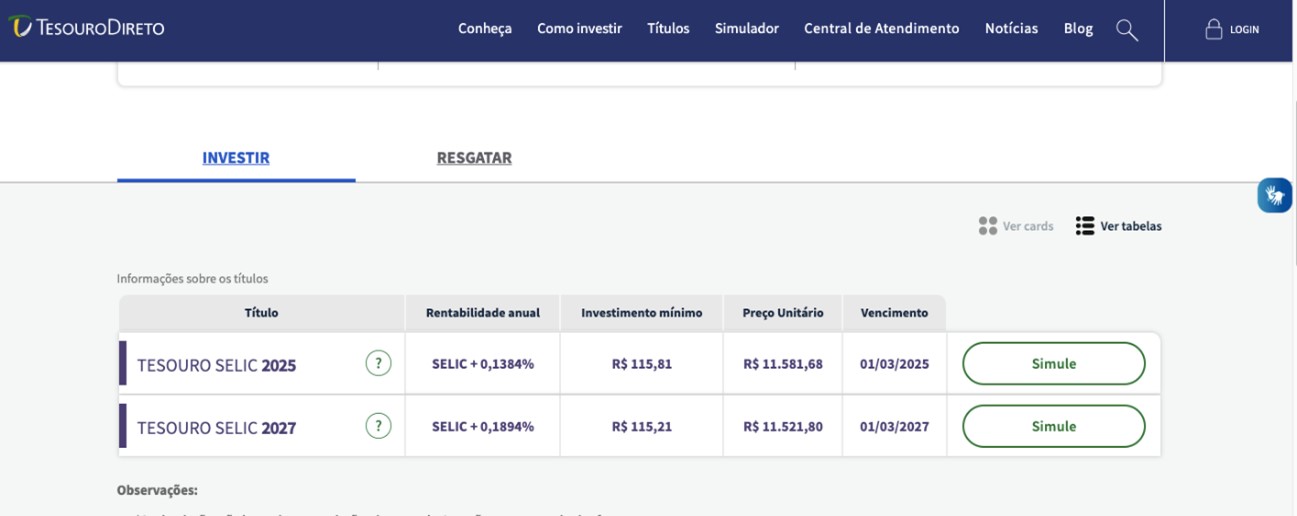Visit the Blog link
This screenshot has width=1297, height=516.
pyautogui.click(x=1078, y=29)
